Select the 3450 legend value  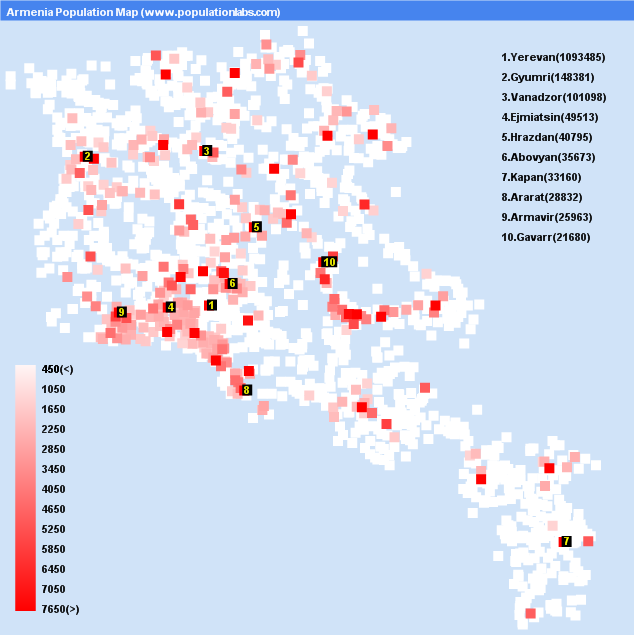(x=53, y=469)
